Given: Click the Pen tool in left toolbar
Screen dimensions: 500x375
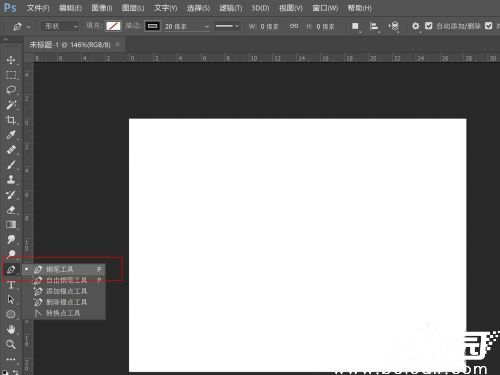Looking at the screenshot, I should pyautogui.click(x=11, y=269).
